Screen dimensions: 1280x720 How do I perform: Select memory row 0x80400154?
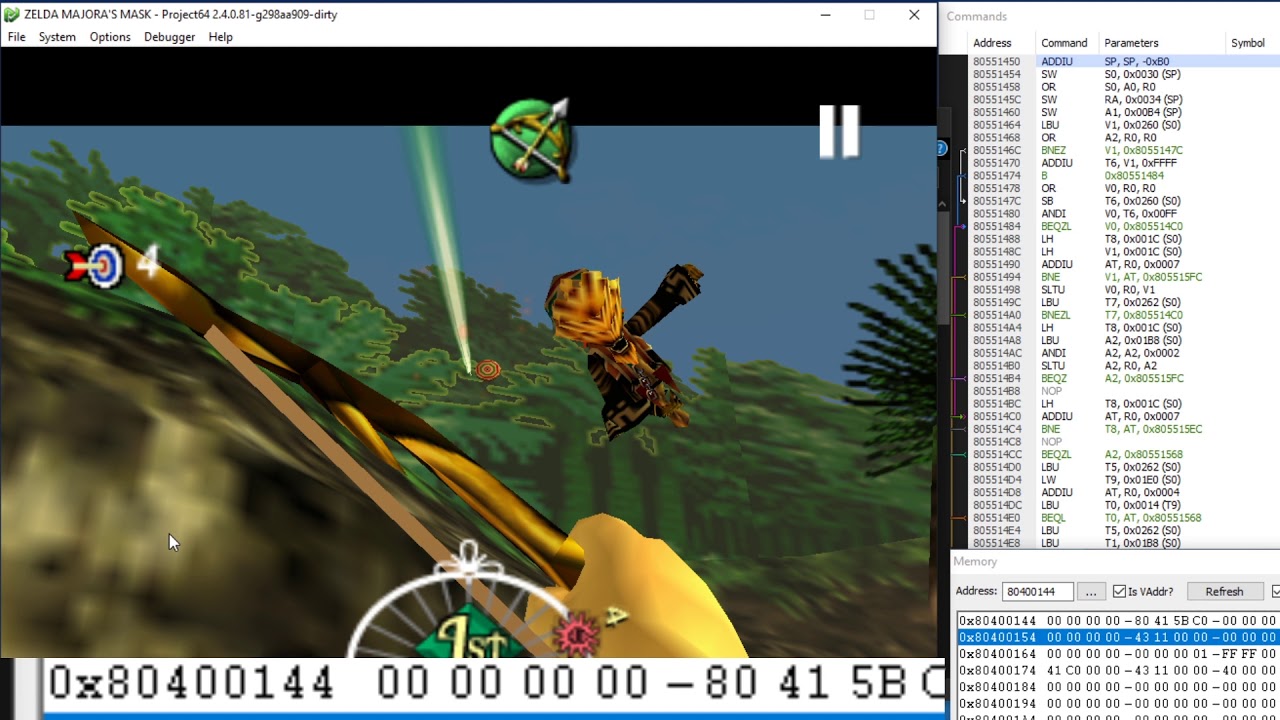[x=1118, y=638]
